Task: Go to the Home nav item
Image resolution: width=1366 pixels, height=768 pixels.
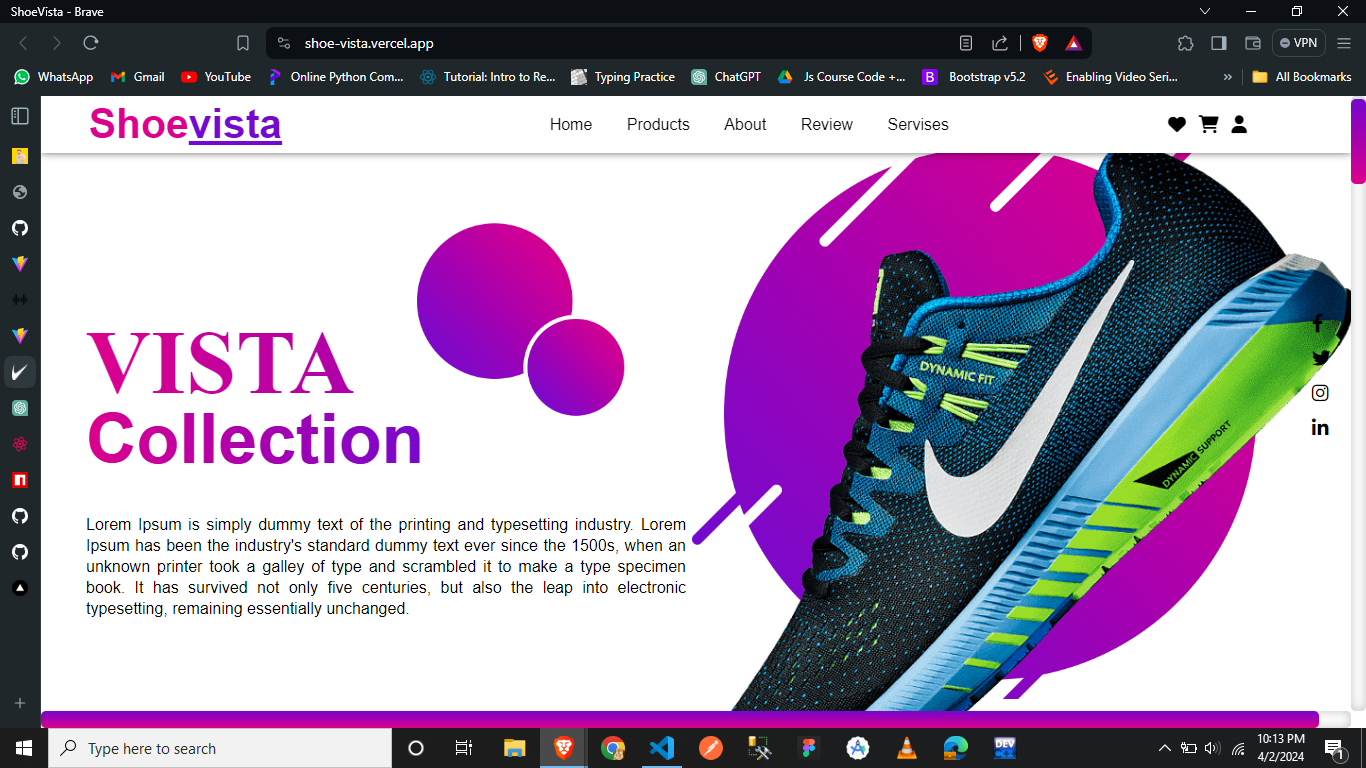Action: coord(571,124)
